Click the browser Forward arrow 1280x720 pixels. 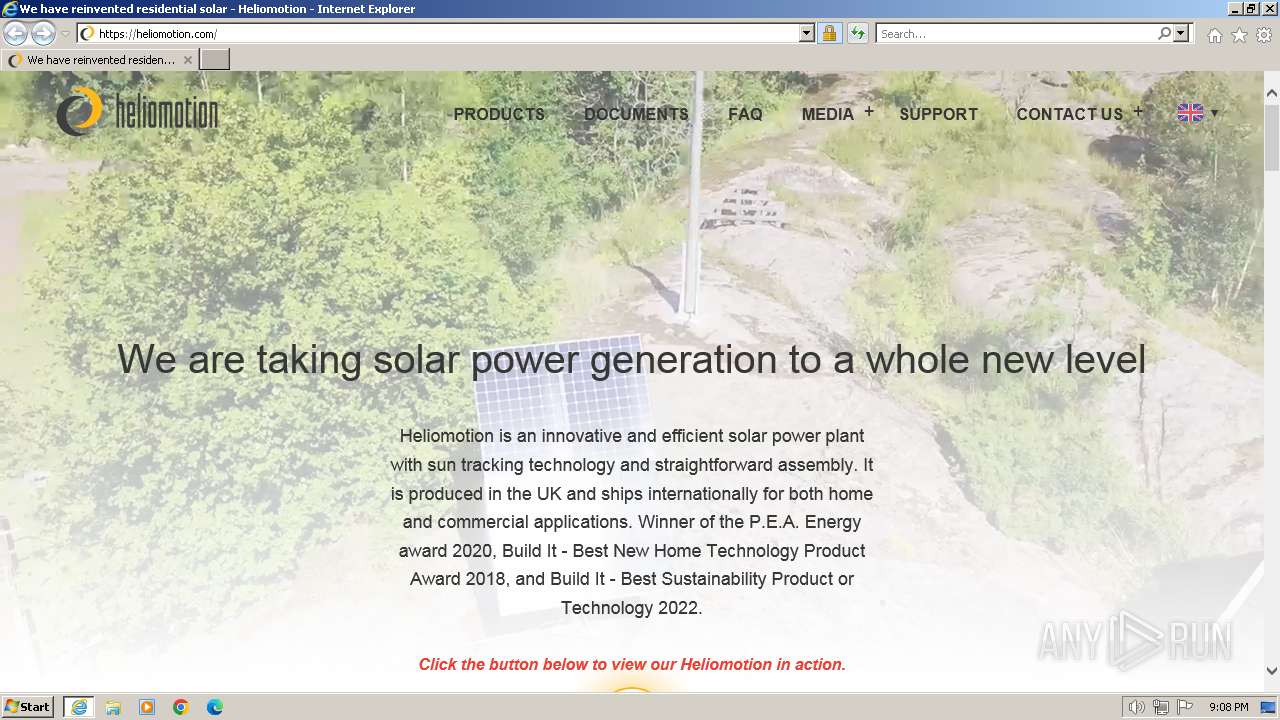(43, 33)
